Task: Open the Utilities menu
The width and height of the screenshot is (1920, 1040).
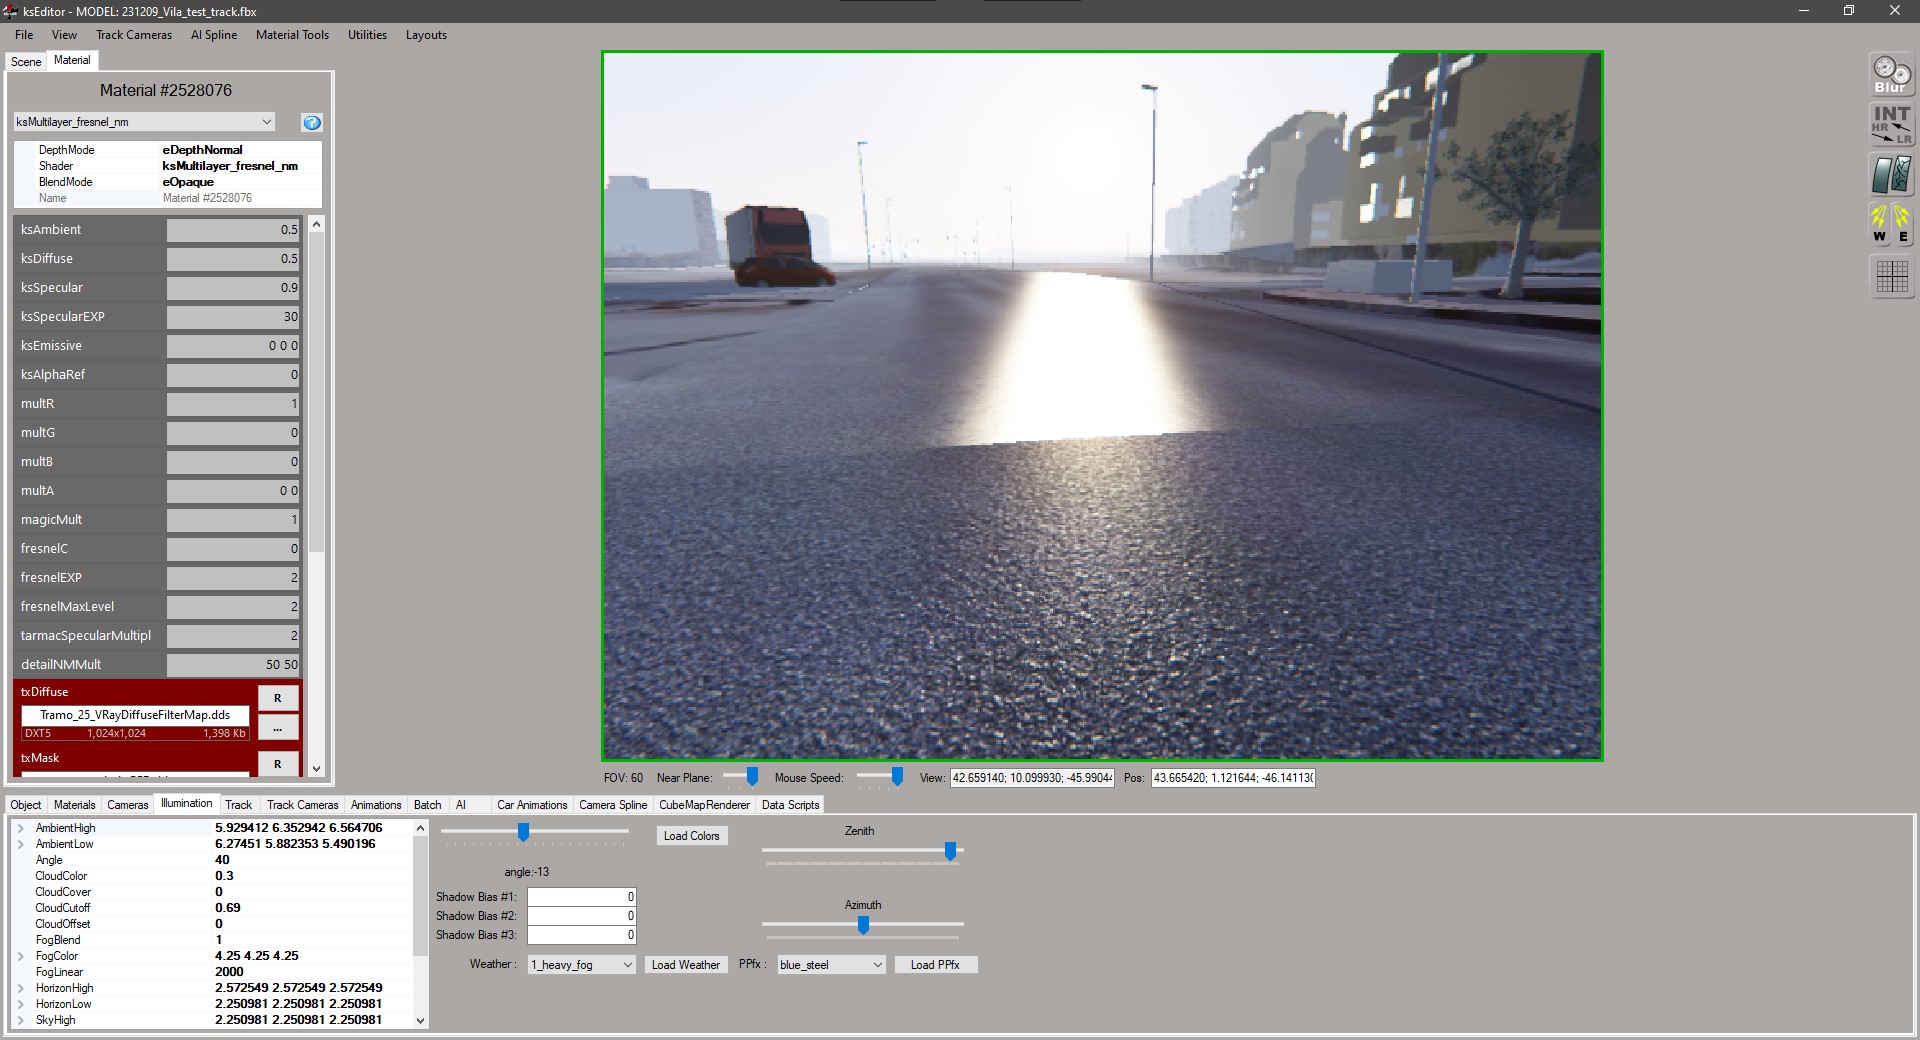Action: pyautogui.click(x=367, y=35)
